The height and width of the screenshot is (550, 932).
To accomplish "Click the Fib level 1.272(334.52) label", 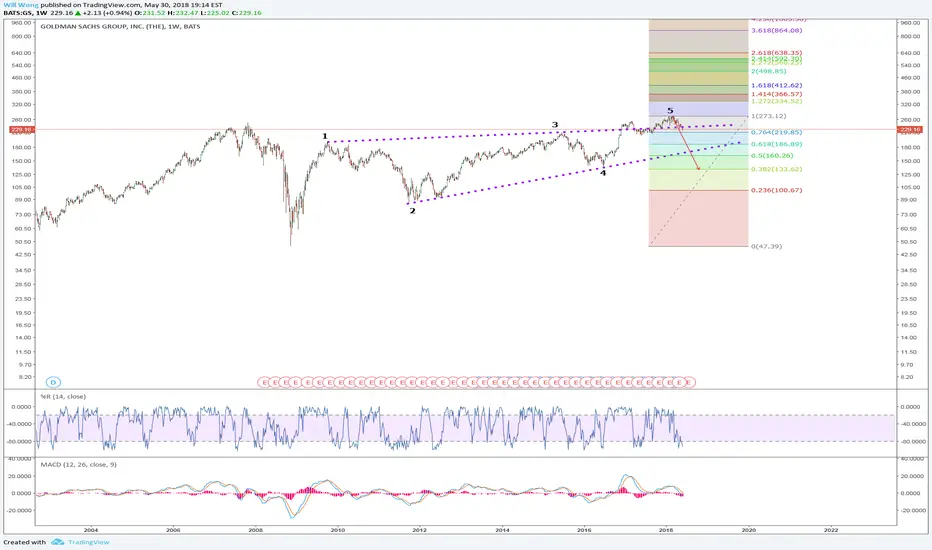I will [776, 101].
